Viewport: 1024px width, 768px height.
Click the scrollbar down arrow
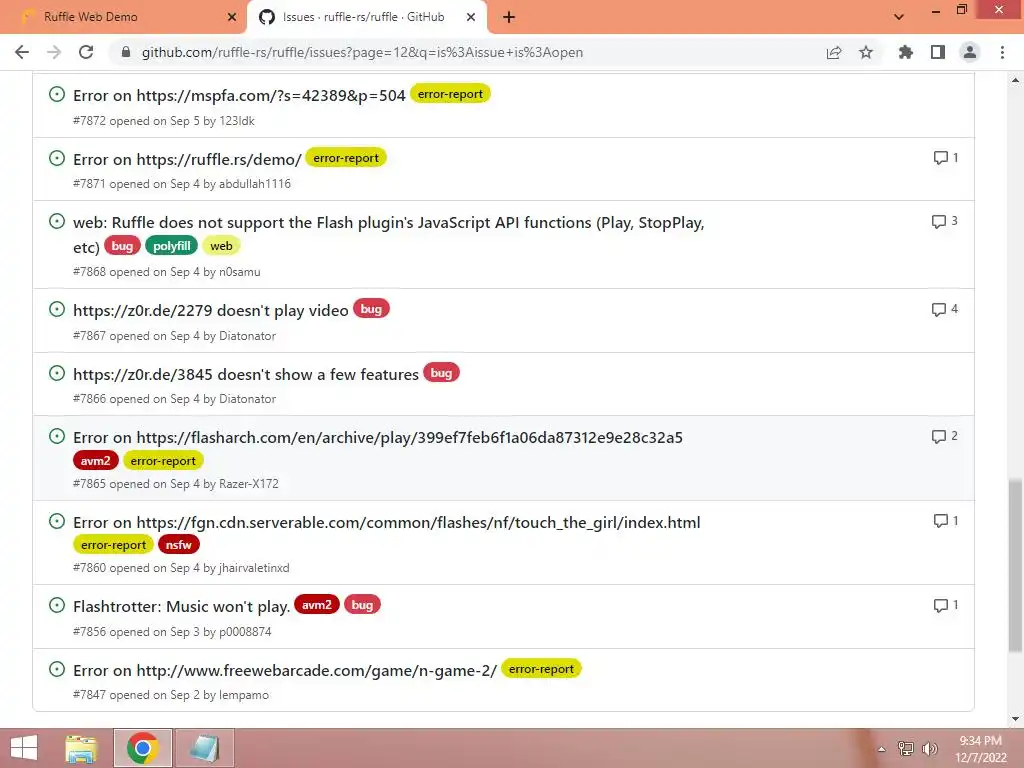[x=1015, y=719]
